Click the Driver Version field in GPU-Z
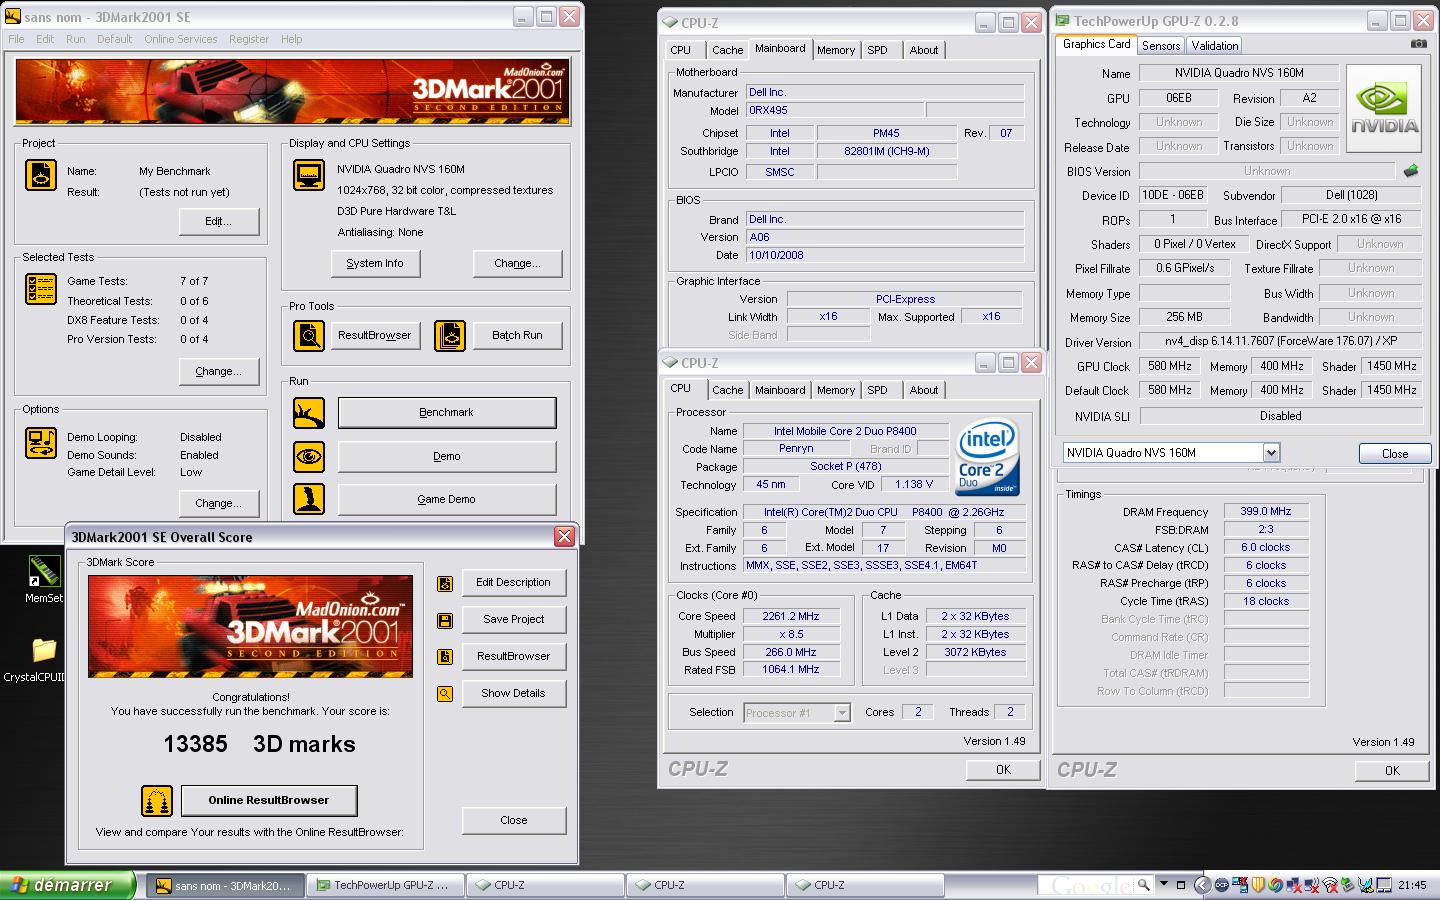 pos(1281,341)
